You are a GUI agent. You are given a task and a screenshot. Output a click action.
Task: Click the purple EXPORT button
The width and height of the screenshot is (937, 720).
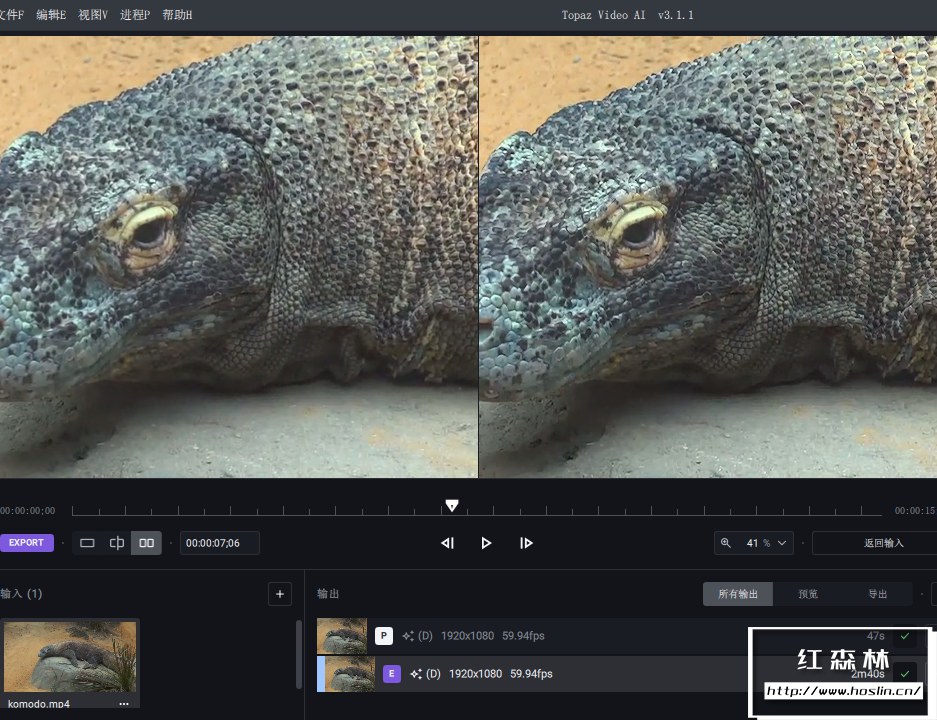pyautogui.click(x=26, y=543)
